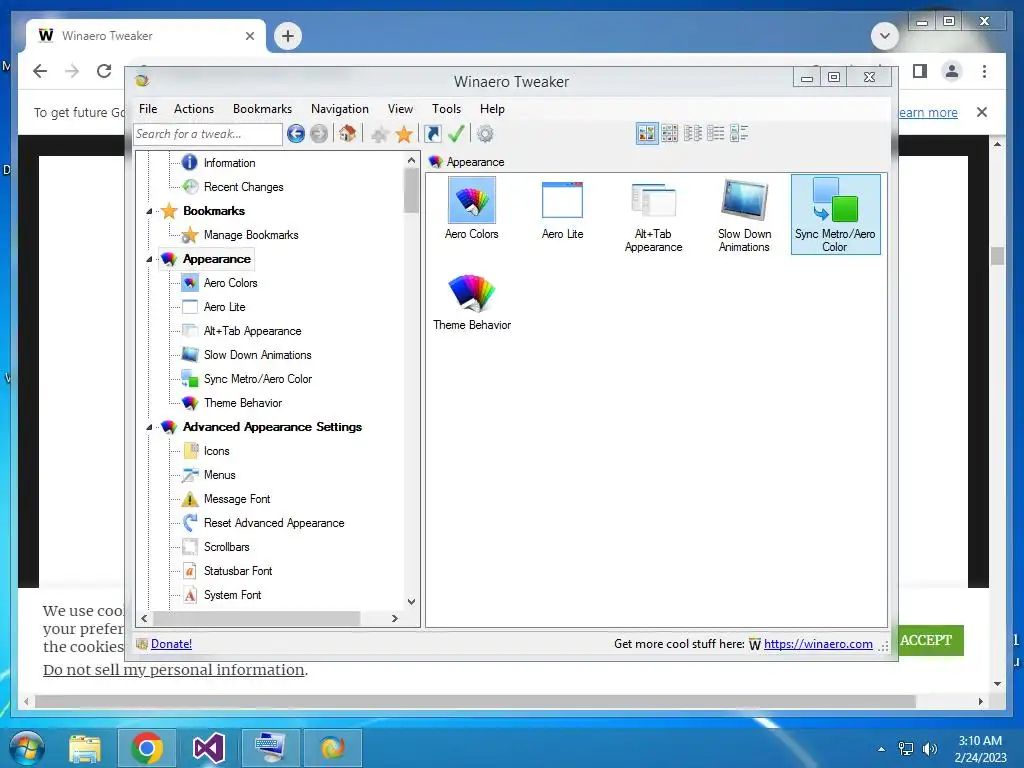1024x768 pixels.
Task: Open the File menu
Action: point(148,109)
